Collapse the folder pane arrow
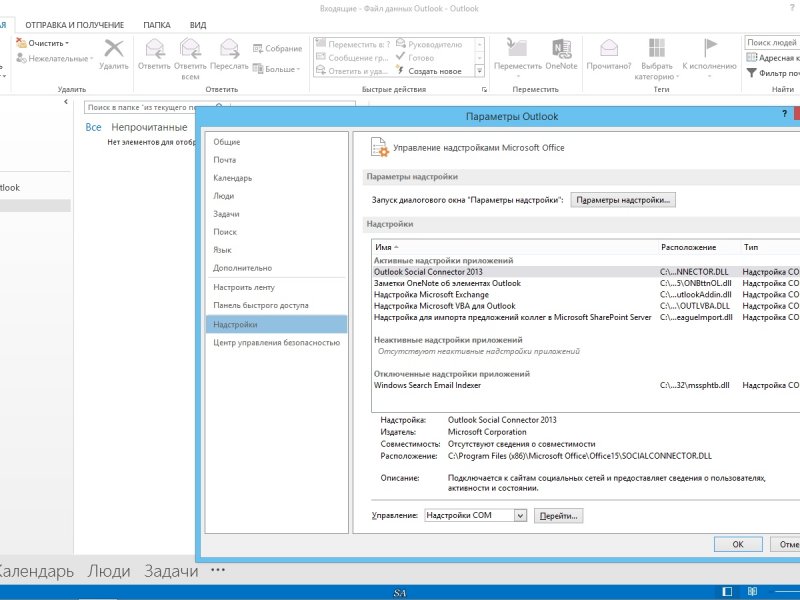800x600 pixels. pos(66,102)
